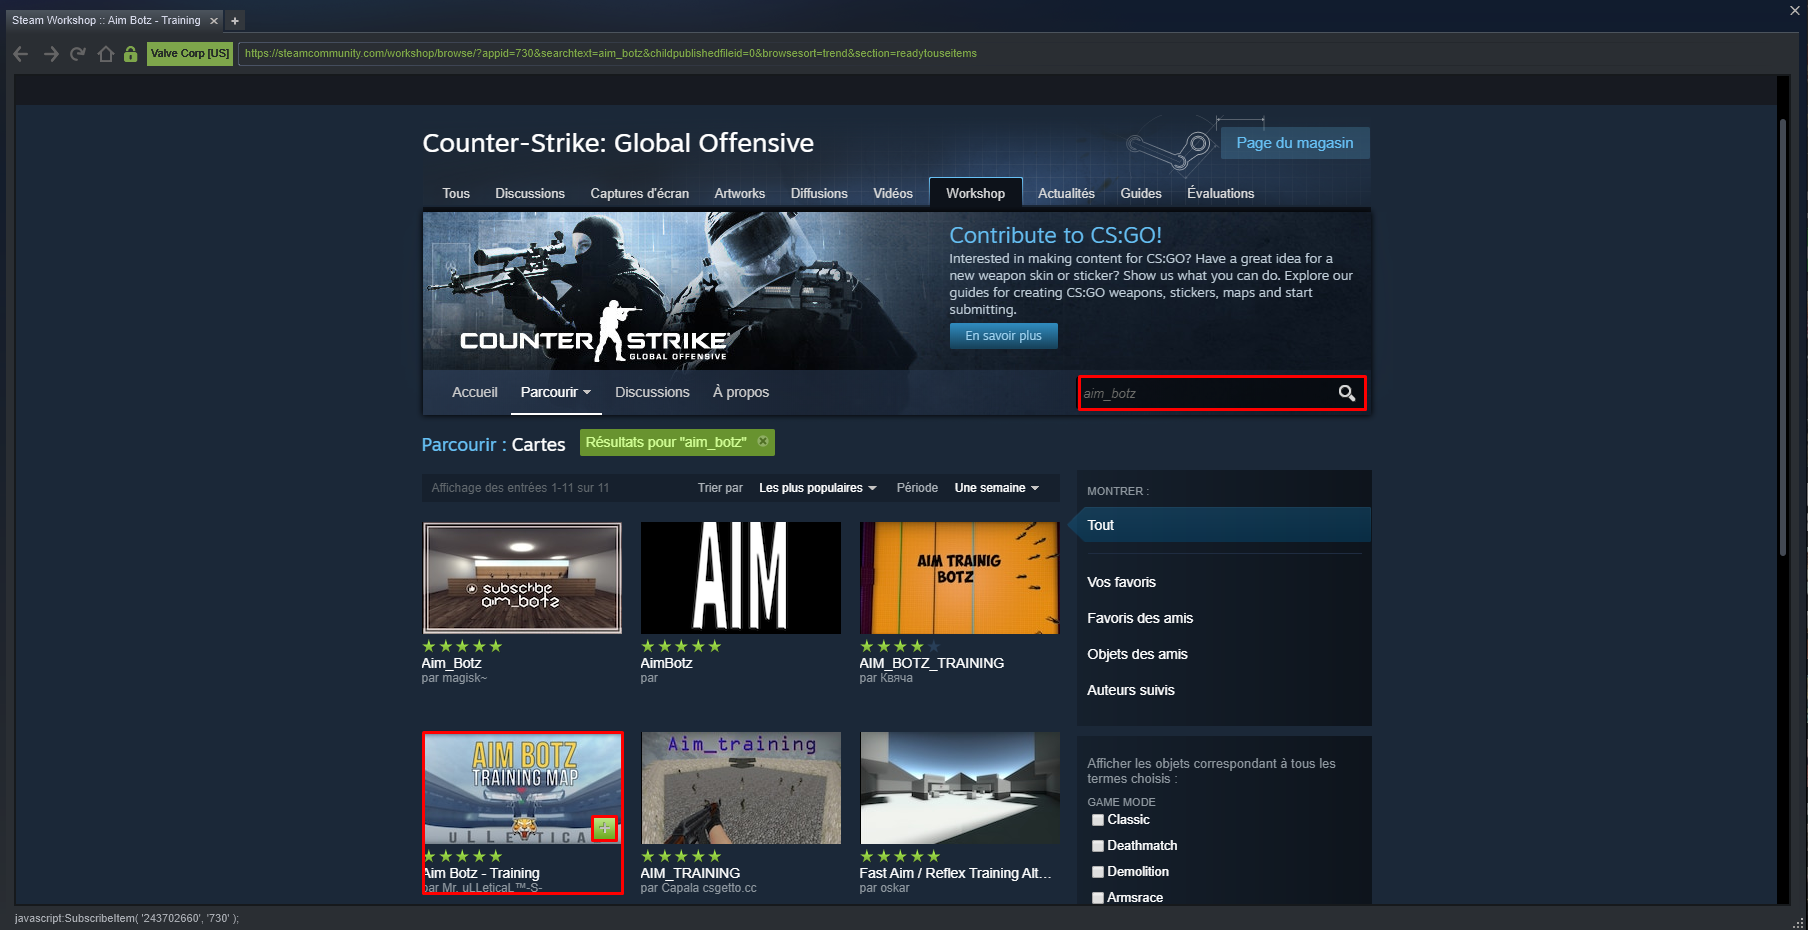Show Objets des amis
Viewport: 1808px width, 930px height.
tap(1137, 654)
